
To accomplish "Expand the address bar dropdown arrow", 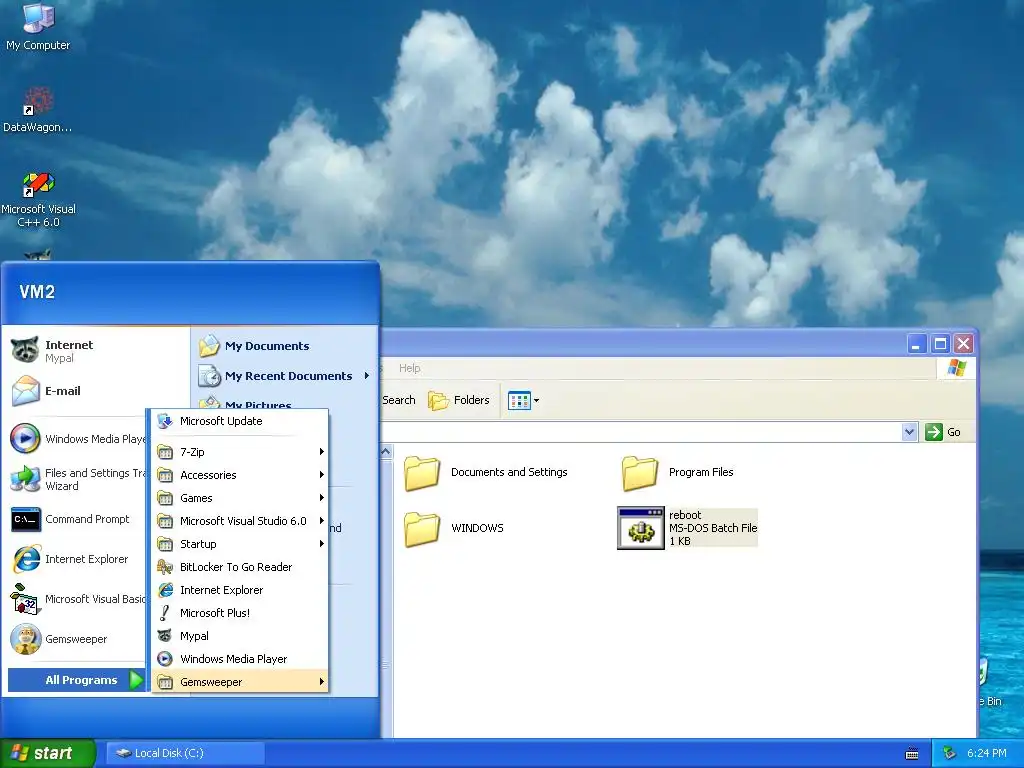I will point(909,432).
